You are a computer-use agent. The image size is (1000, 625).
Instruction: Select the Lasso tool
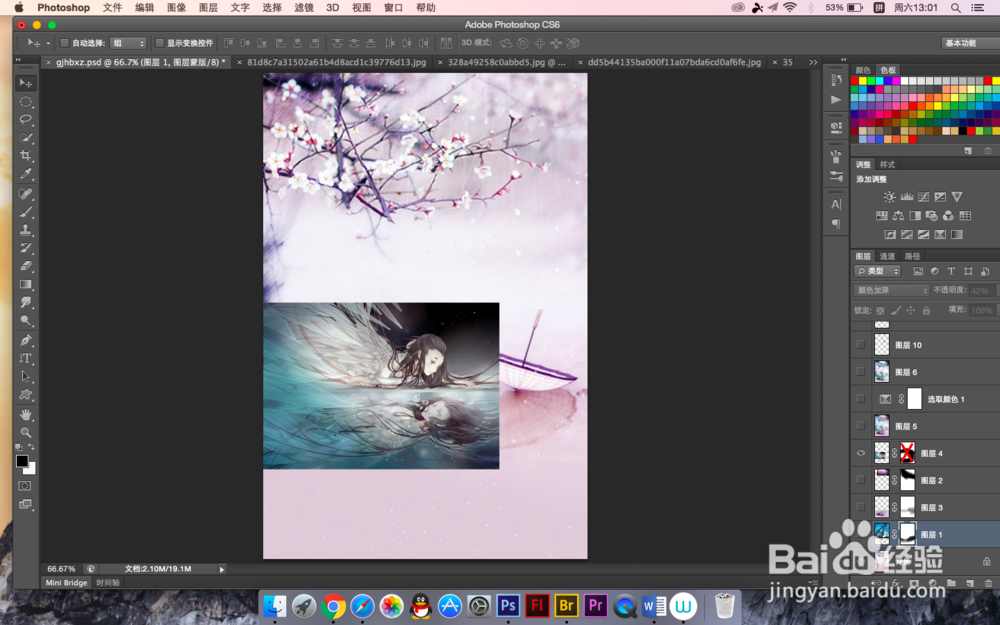pos(26,119)
